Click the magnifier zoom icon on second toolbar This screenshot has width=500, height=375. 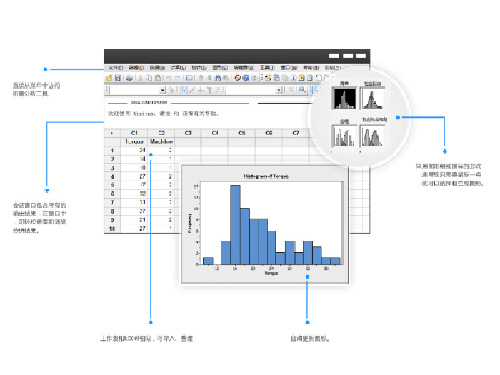click(x=302, y=89)
